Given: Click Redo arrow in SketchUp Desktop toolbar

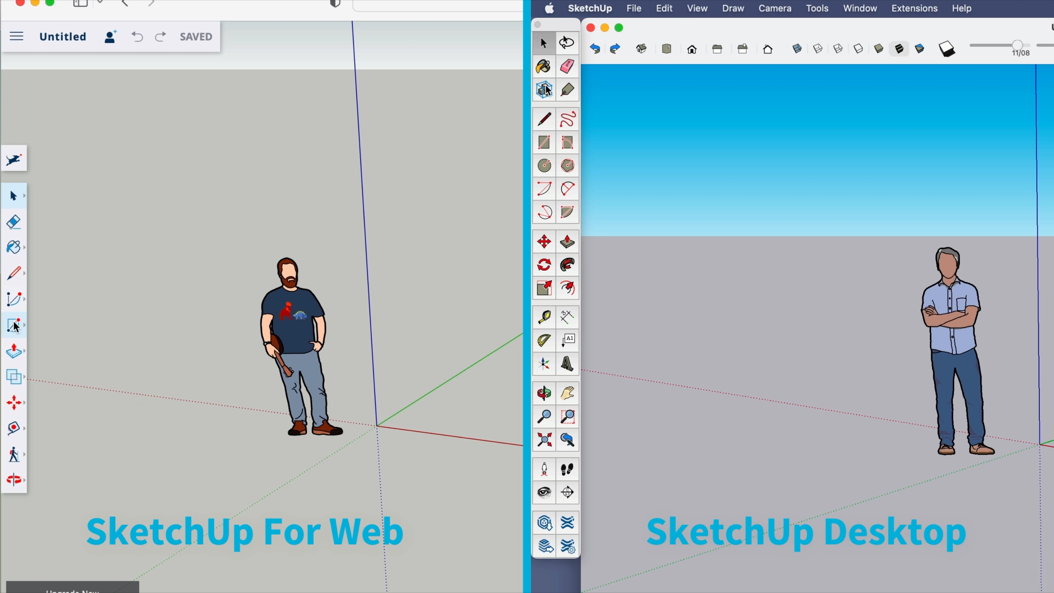Looking at the screenshot, I should point(615,48).
